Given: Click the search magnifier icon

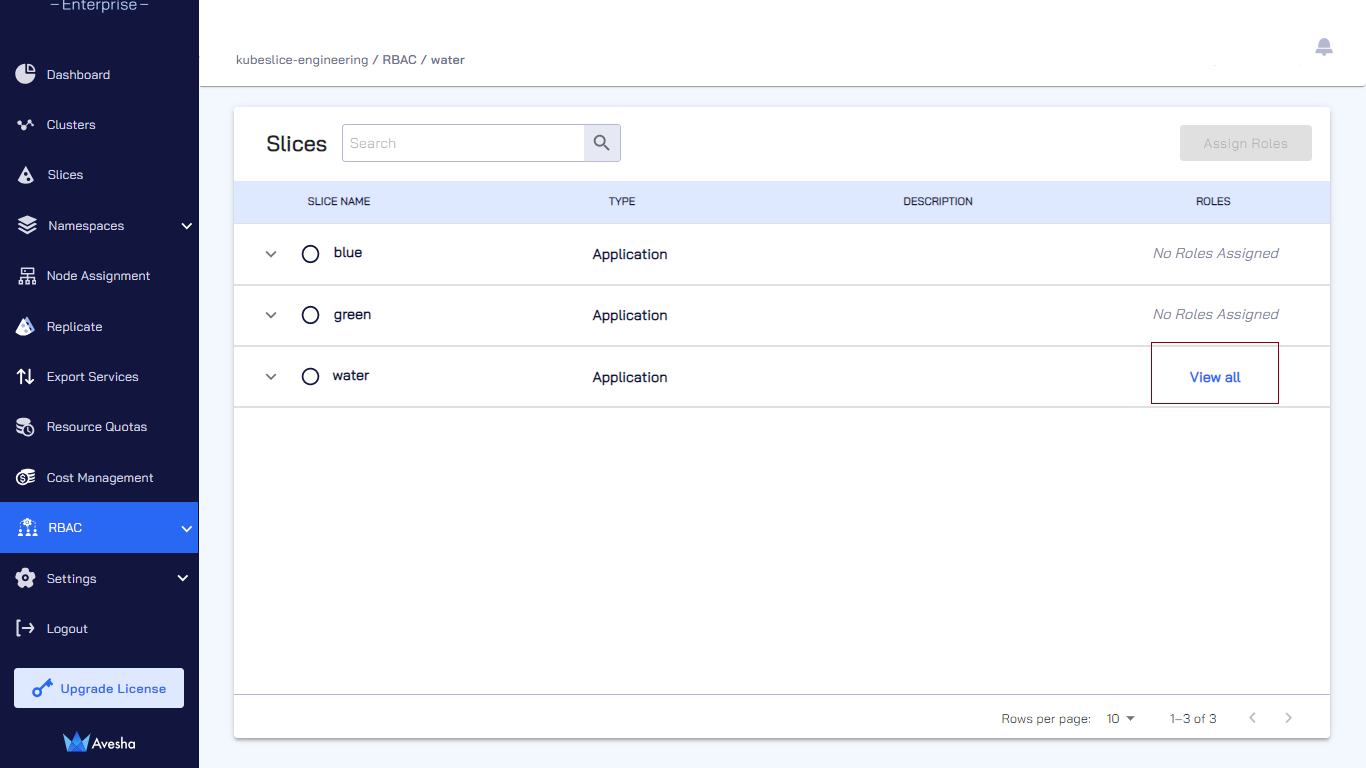Looking at the screenshot, I should (602, 143).
